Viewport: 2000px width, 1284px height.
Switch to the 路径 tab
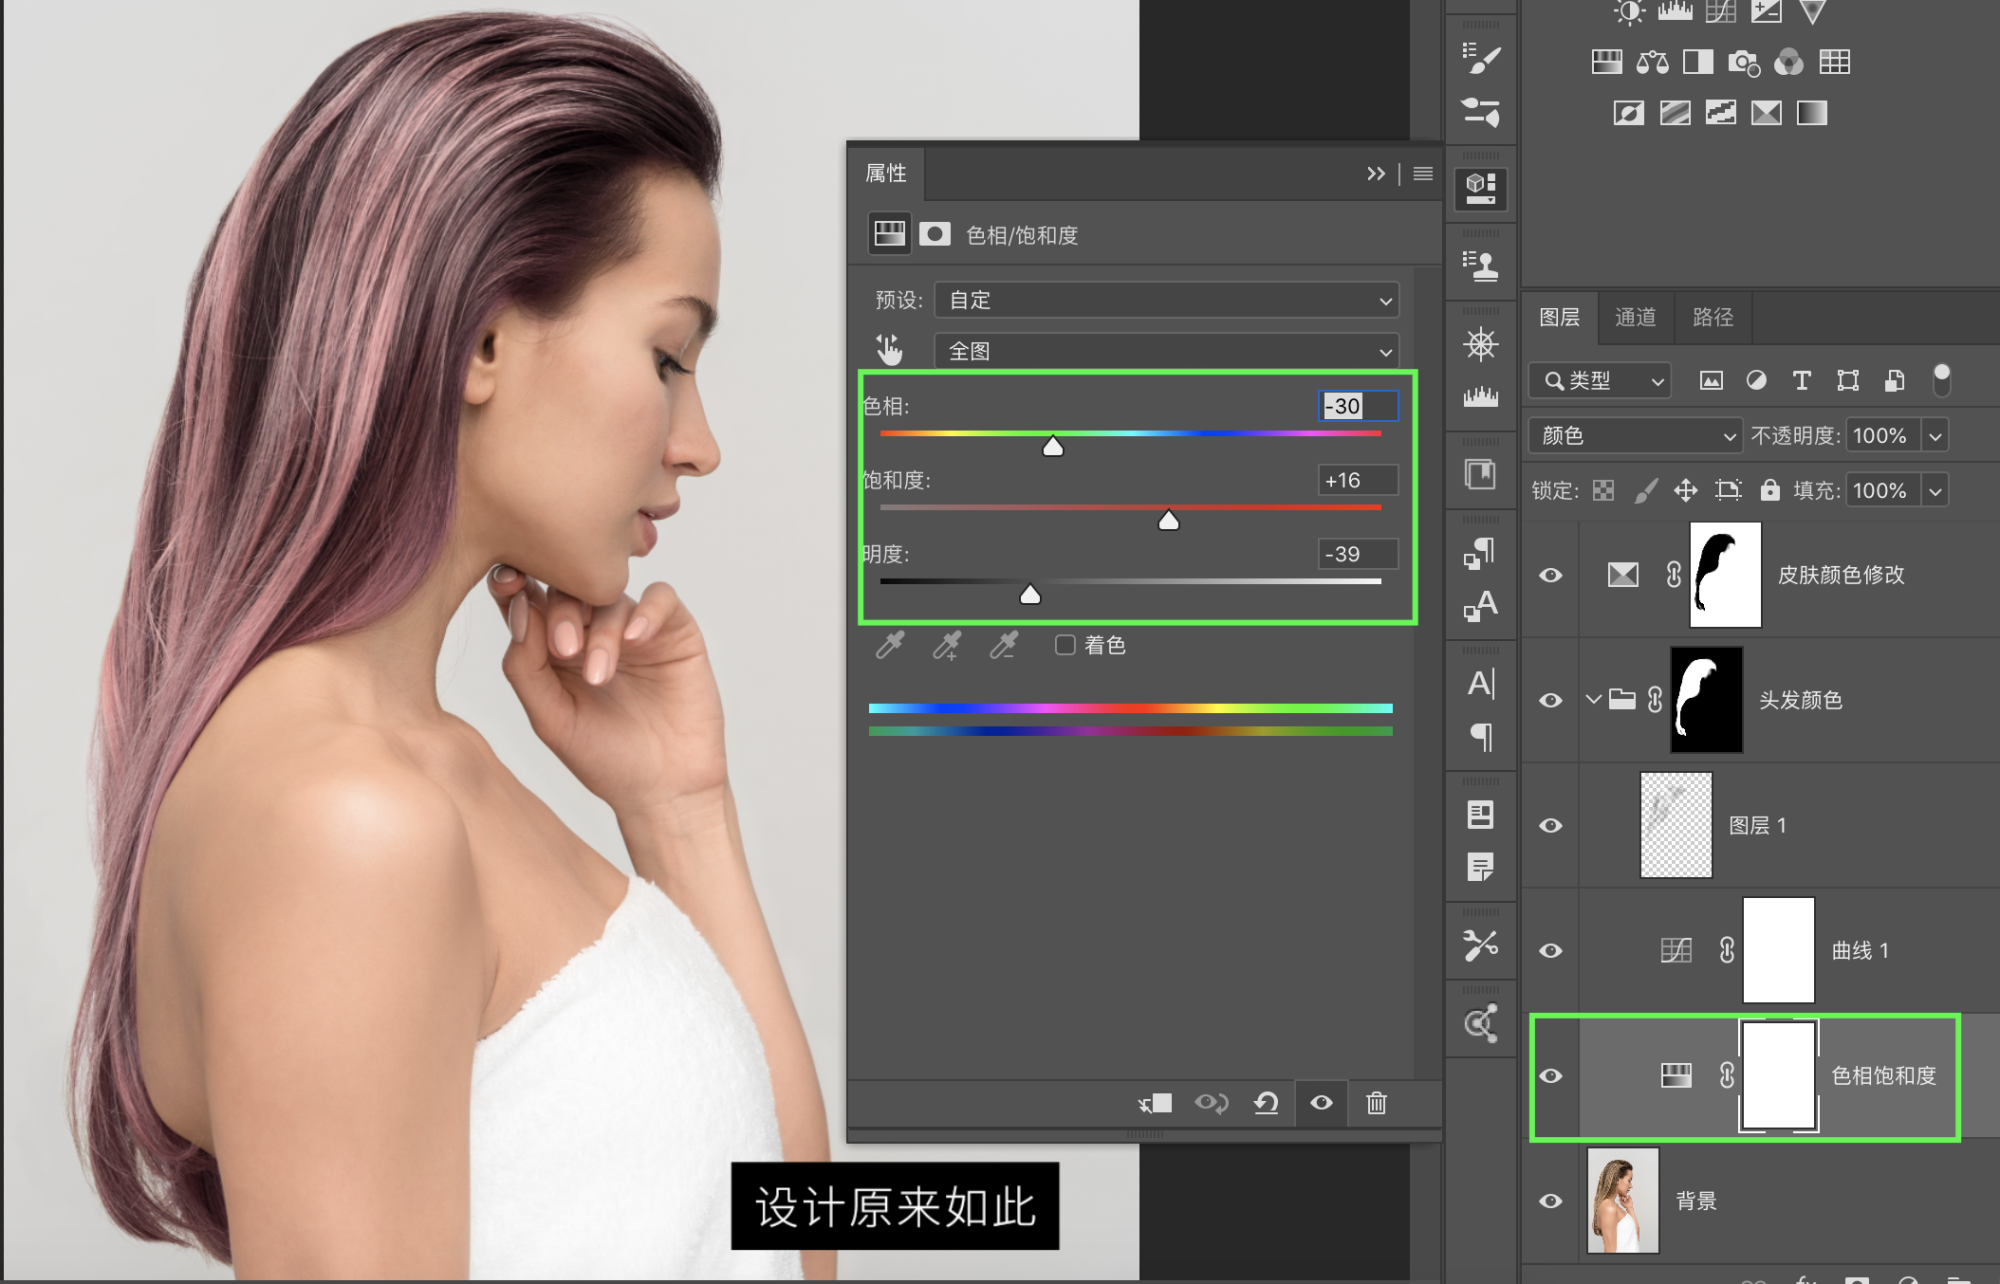click(1712, 317)
